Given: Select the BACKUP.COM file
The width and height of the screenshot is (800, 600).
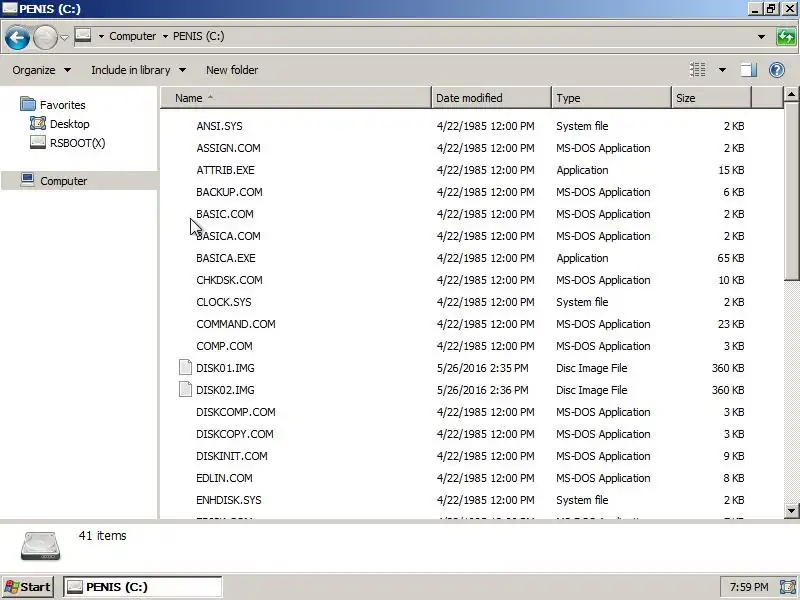Looking at the screenshot, I should pos(229,192).
